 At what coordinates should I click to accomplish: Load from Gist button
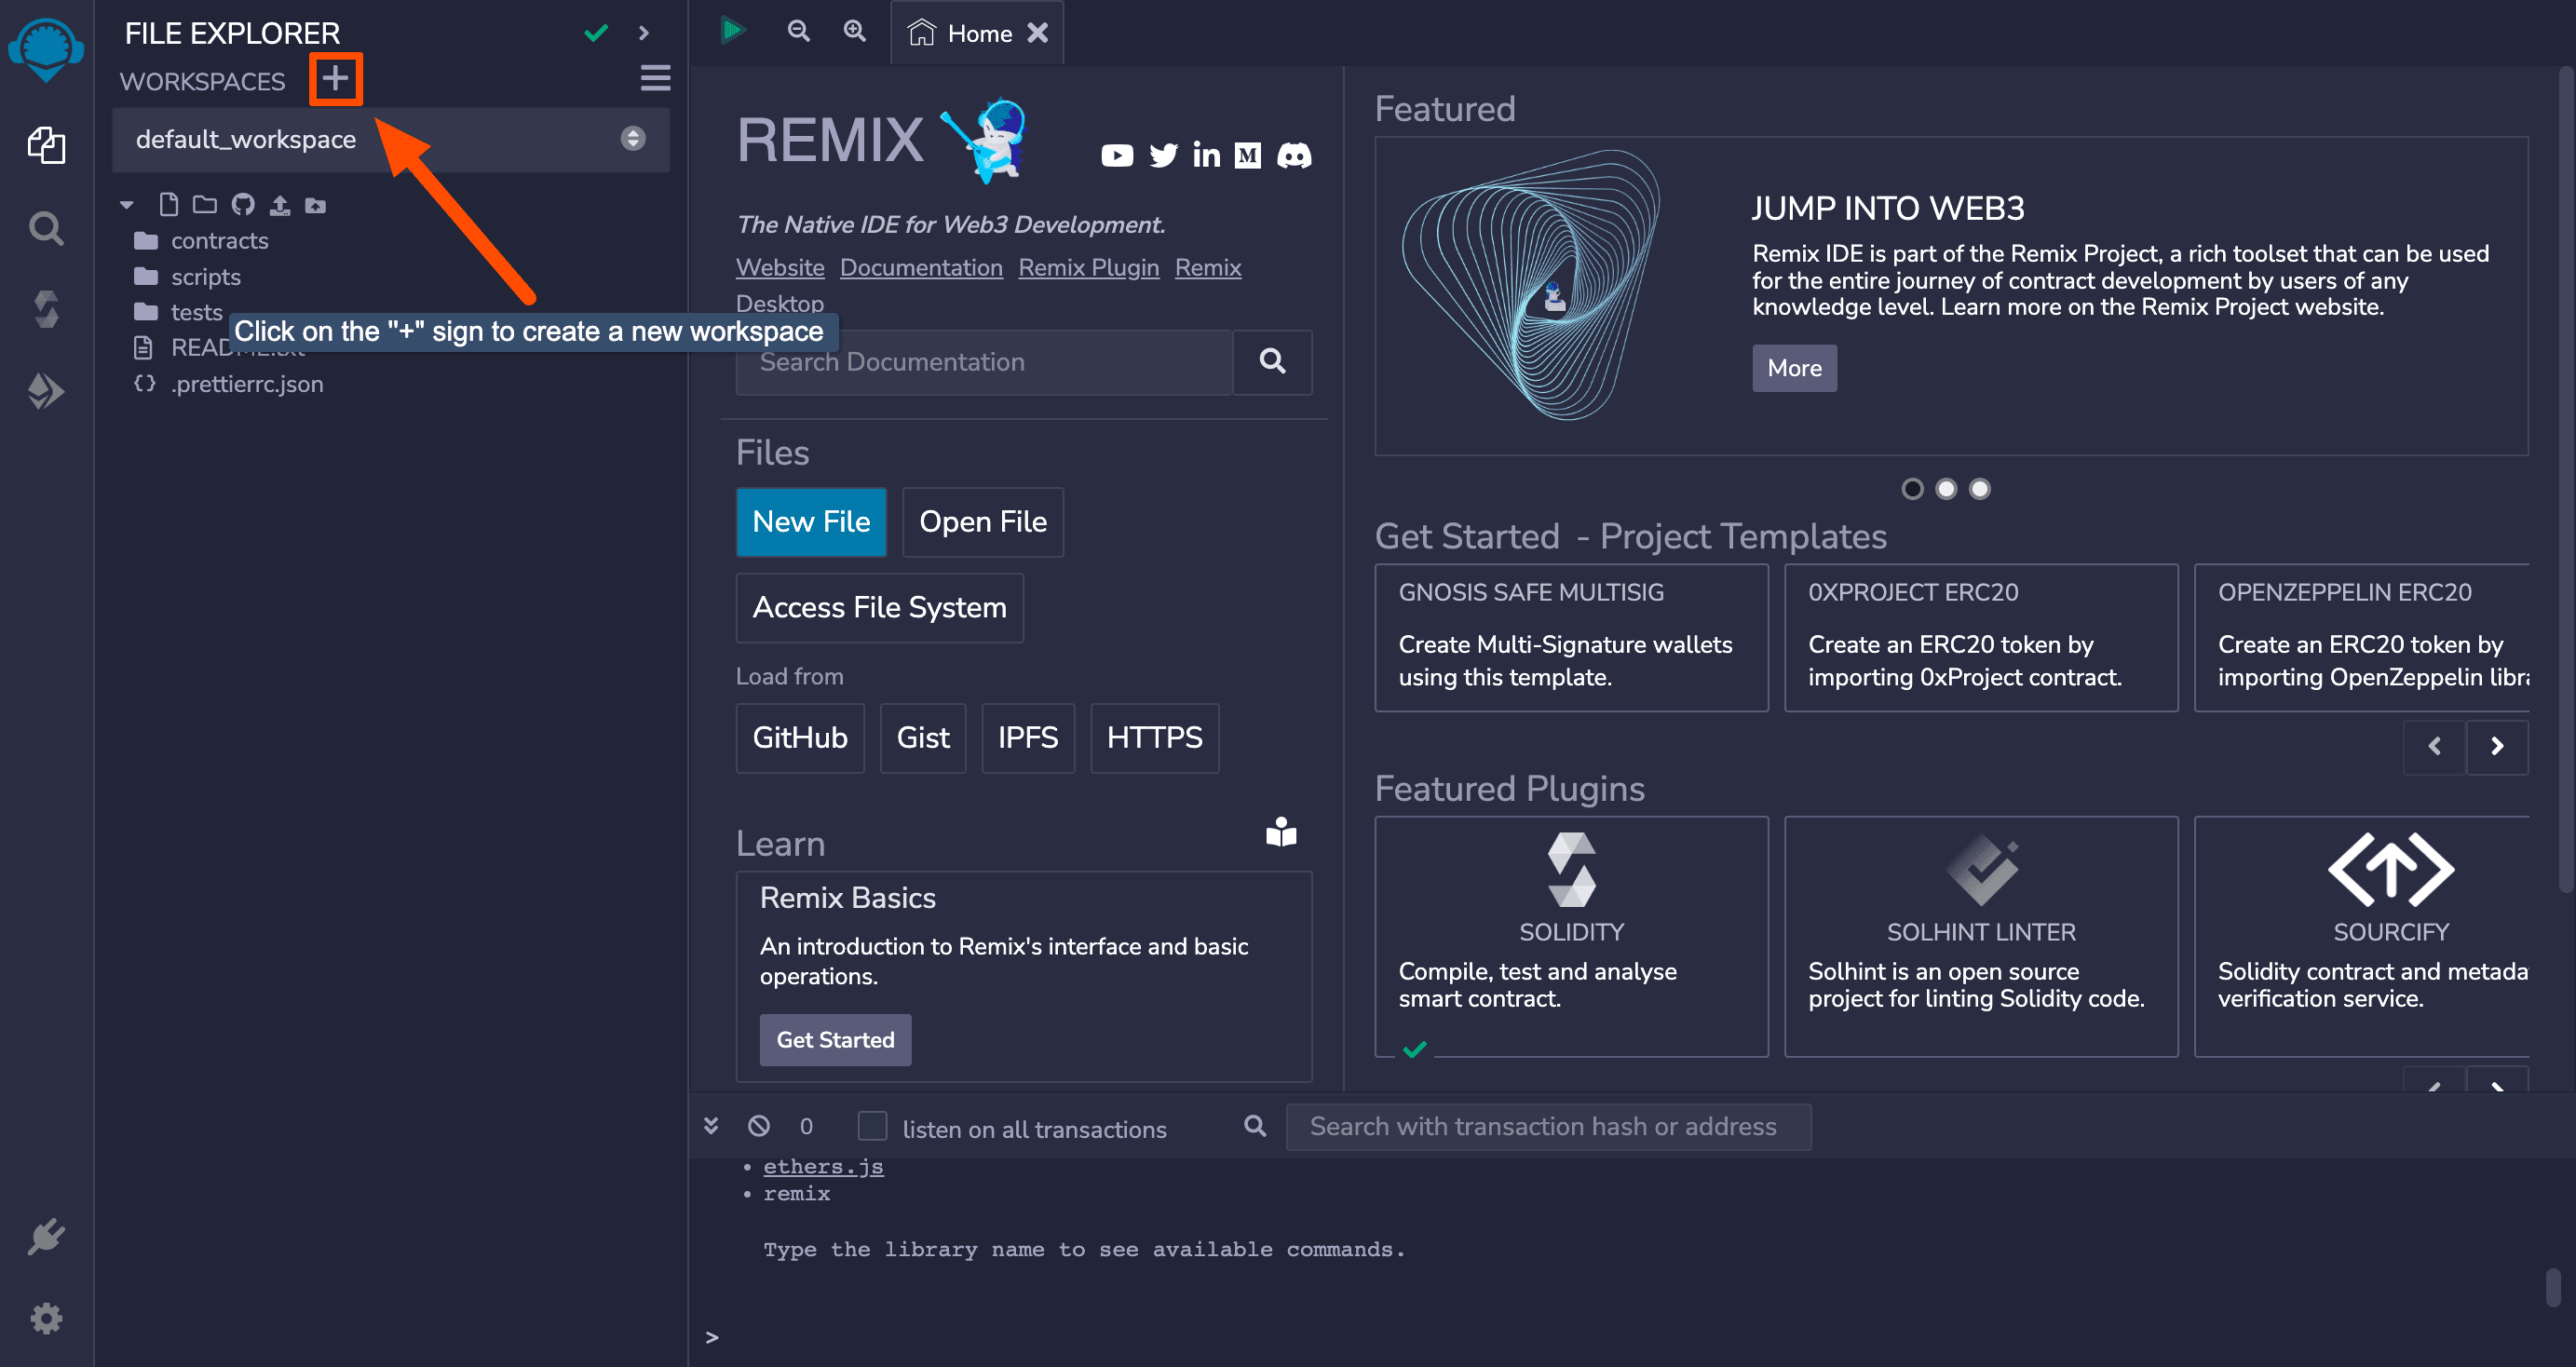coord(923,738)
